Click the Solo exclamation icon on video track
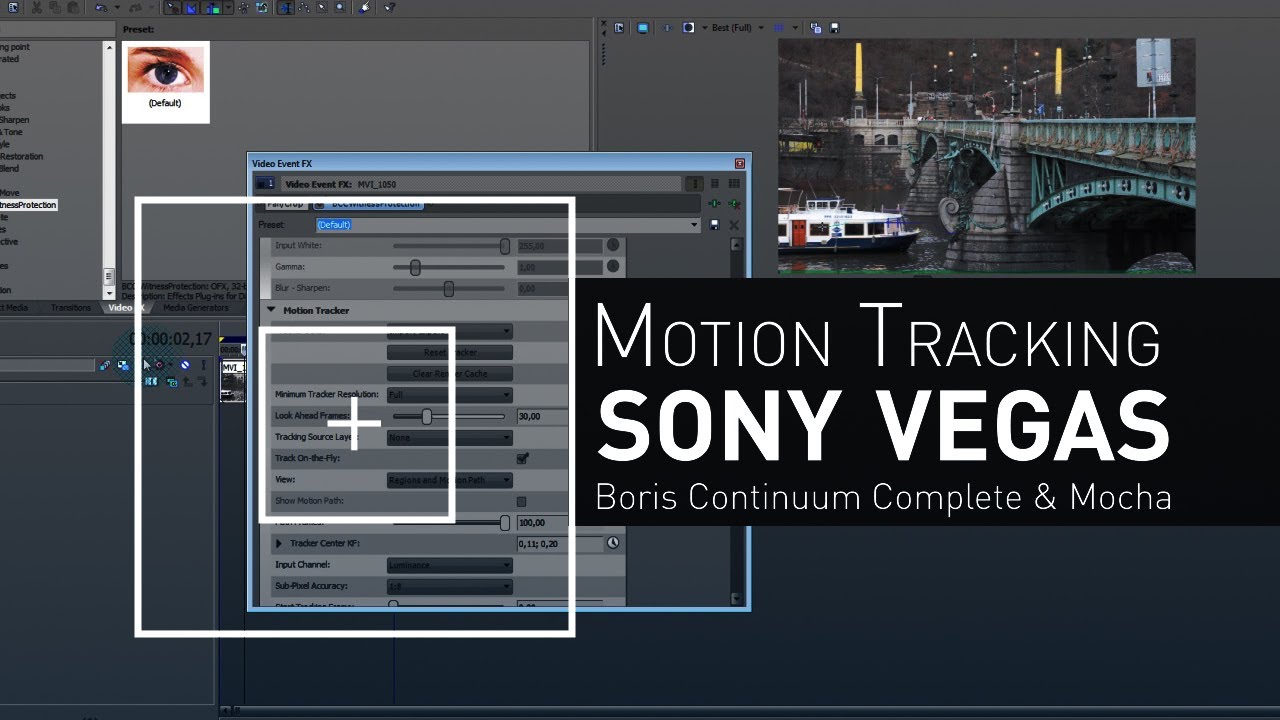 coord(204,365)
